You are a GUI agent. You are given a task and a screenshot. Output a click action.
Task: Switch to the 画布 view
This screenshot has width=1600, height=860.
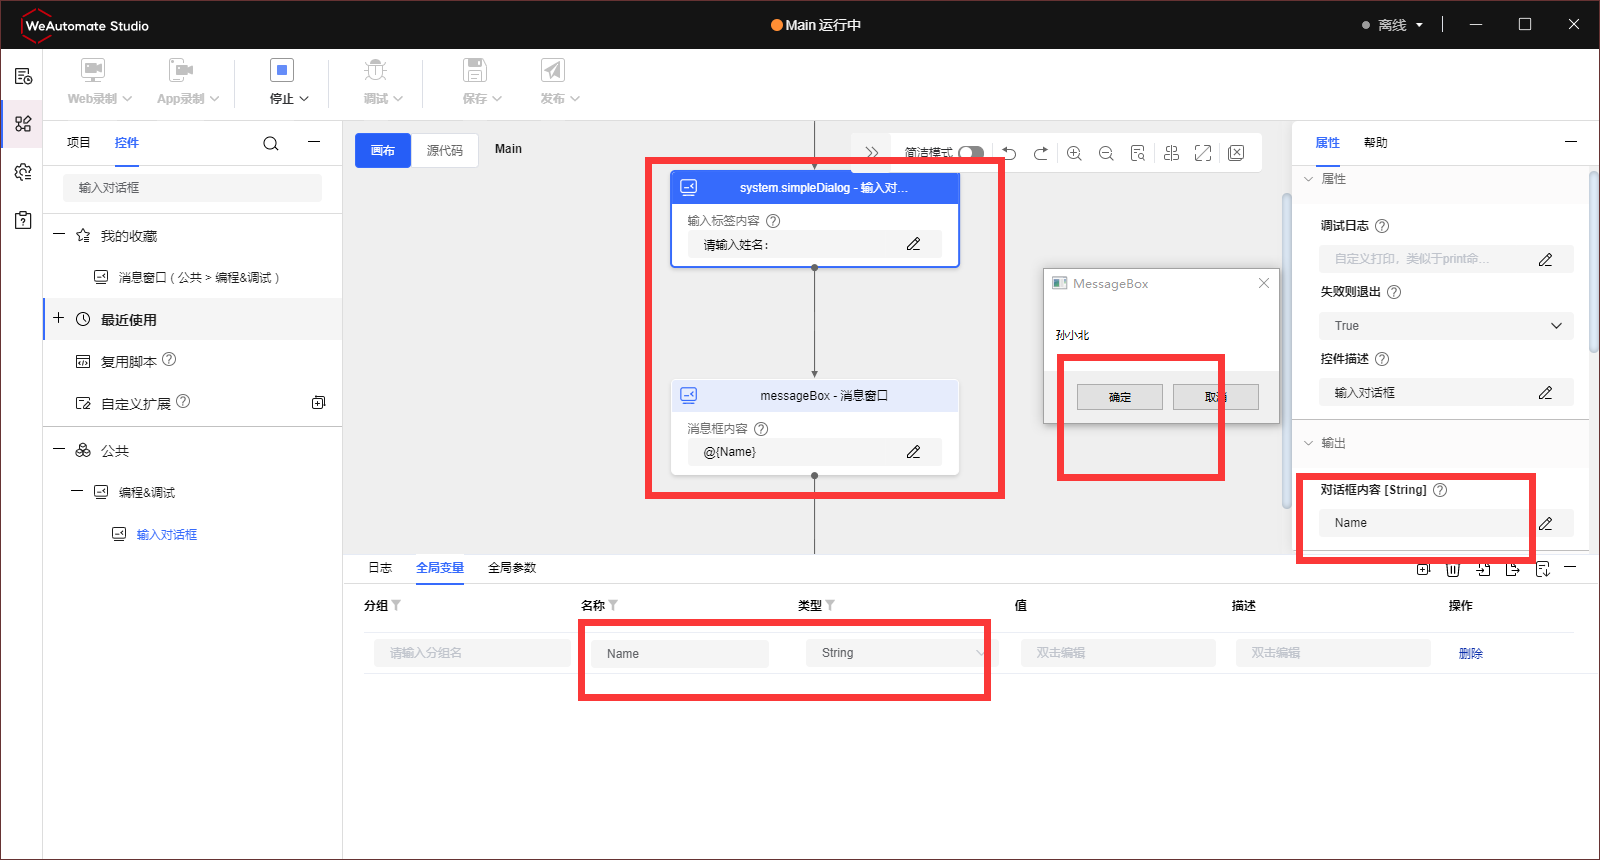[383, 151]
